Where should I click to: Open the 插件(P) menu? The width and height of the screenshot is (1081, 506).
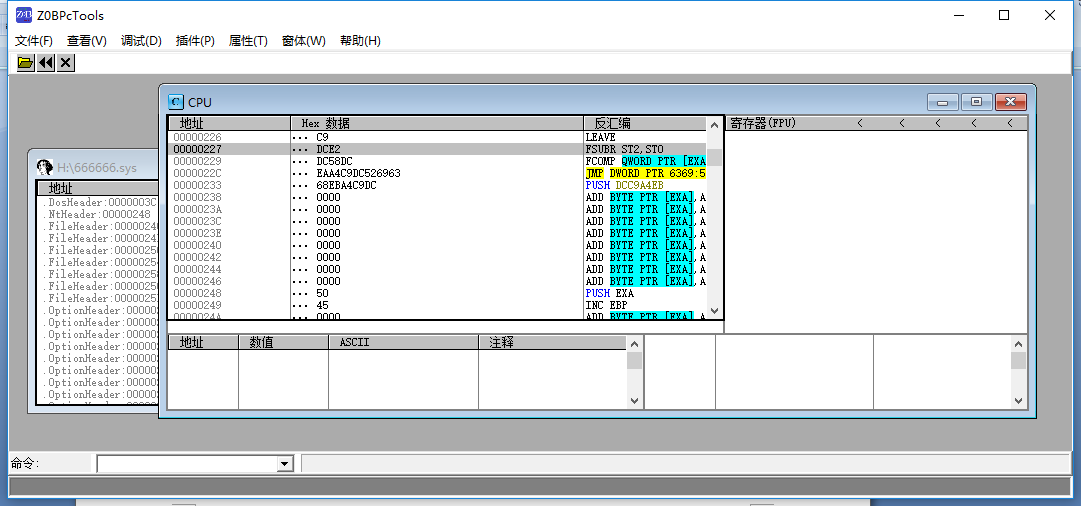[195, 41]
